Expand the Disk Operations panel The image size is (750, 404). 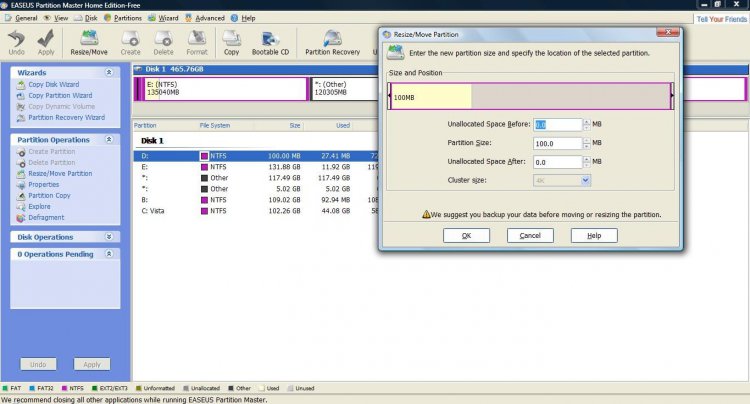click(109, 237)
